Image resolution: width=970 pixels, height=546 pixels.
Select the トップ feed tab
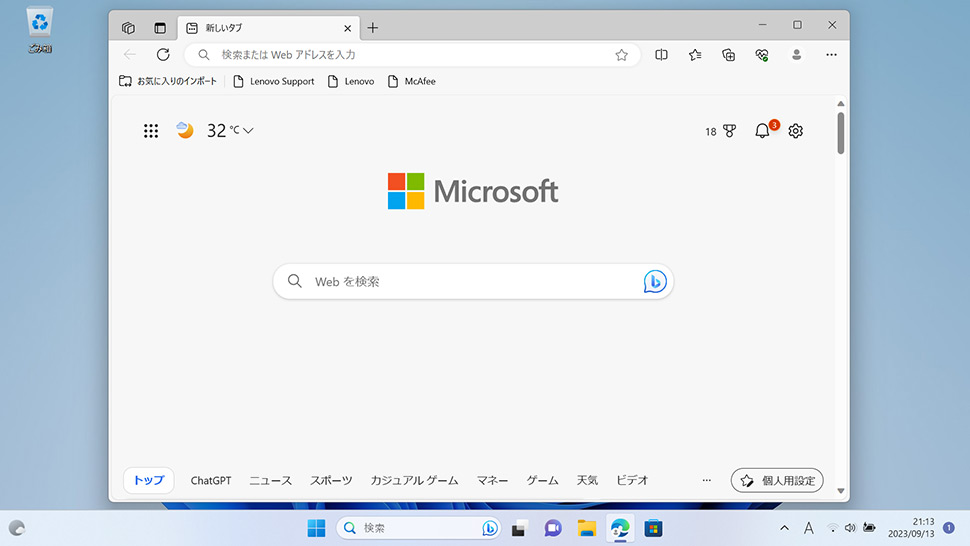(x=148, y=480)
